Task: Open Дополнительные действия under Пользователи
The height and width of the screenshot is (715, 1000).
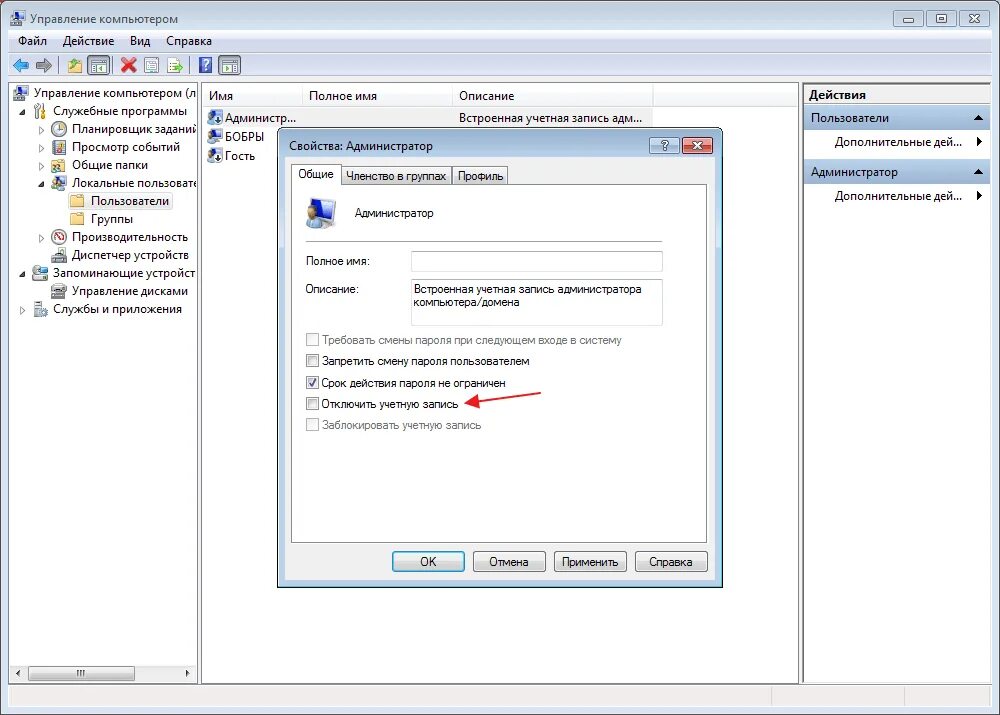Action: click(x=897, y=142)
